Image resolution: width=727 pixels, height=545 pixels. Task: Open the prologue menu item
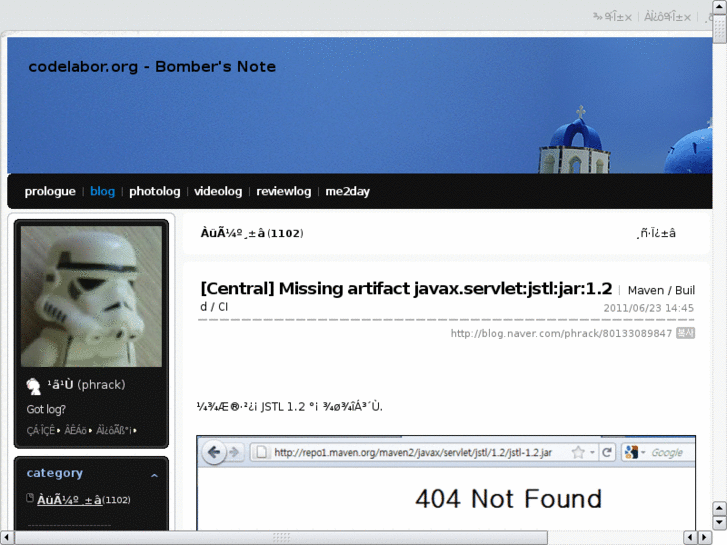(x=50, y=191)
